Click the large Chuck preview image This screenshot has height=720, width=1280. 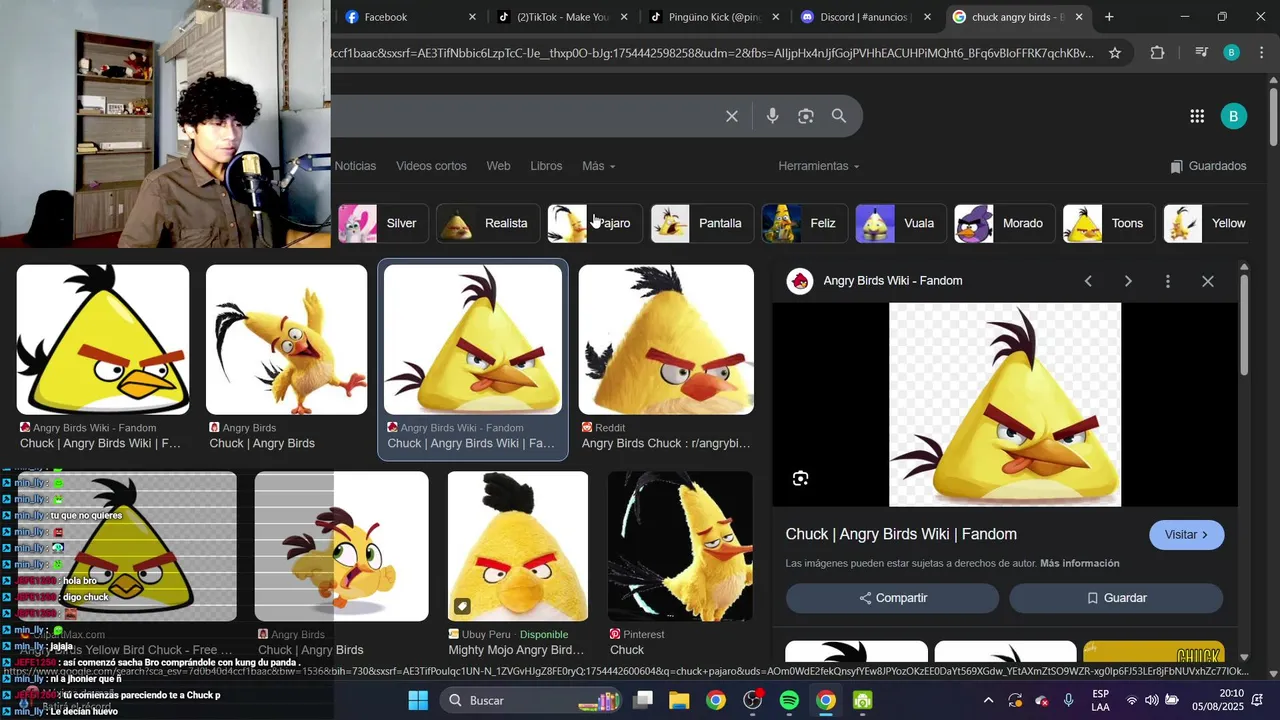1005,405
